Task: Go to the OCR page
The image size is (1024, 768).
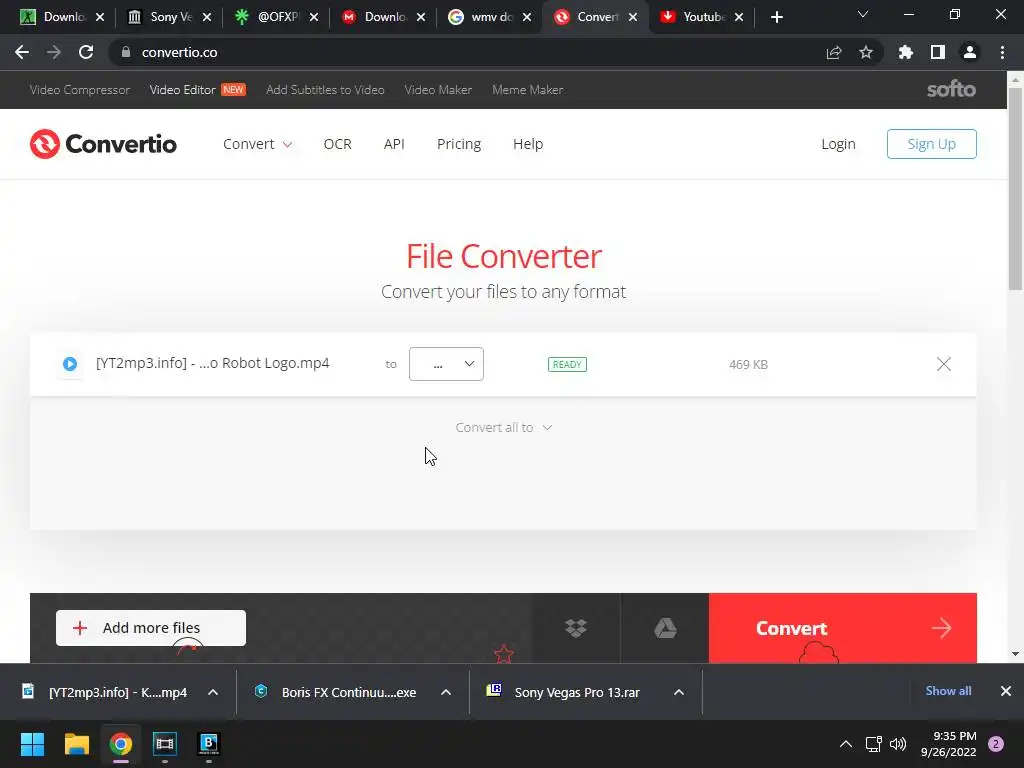Action: tap(338, 144)
